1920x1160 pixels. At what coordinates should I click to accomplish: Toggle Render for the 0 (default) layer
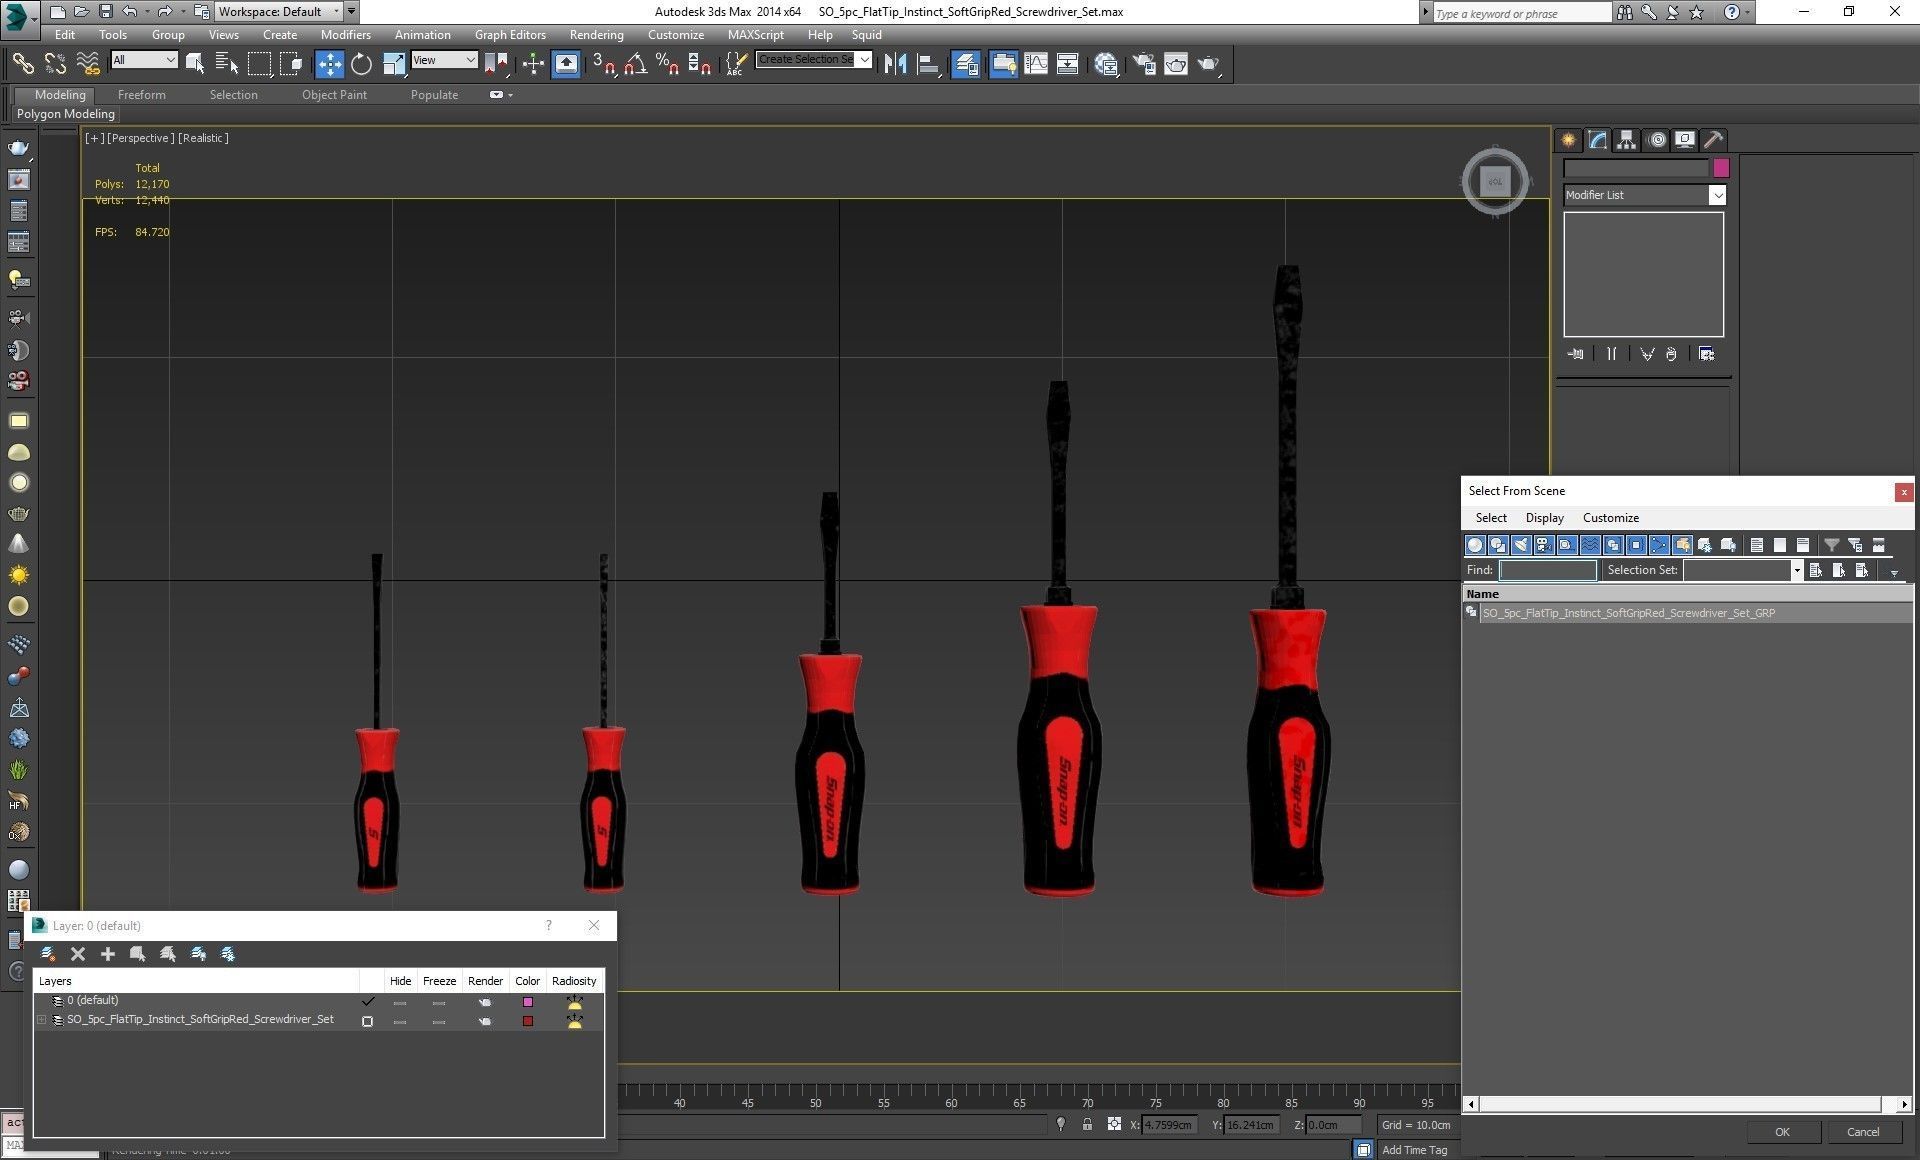pyautogui.click(x=485, y=1002)
